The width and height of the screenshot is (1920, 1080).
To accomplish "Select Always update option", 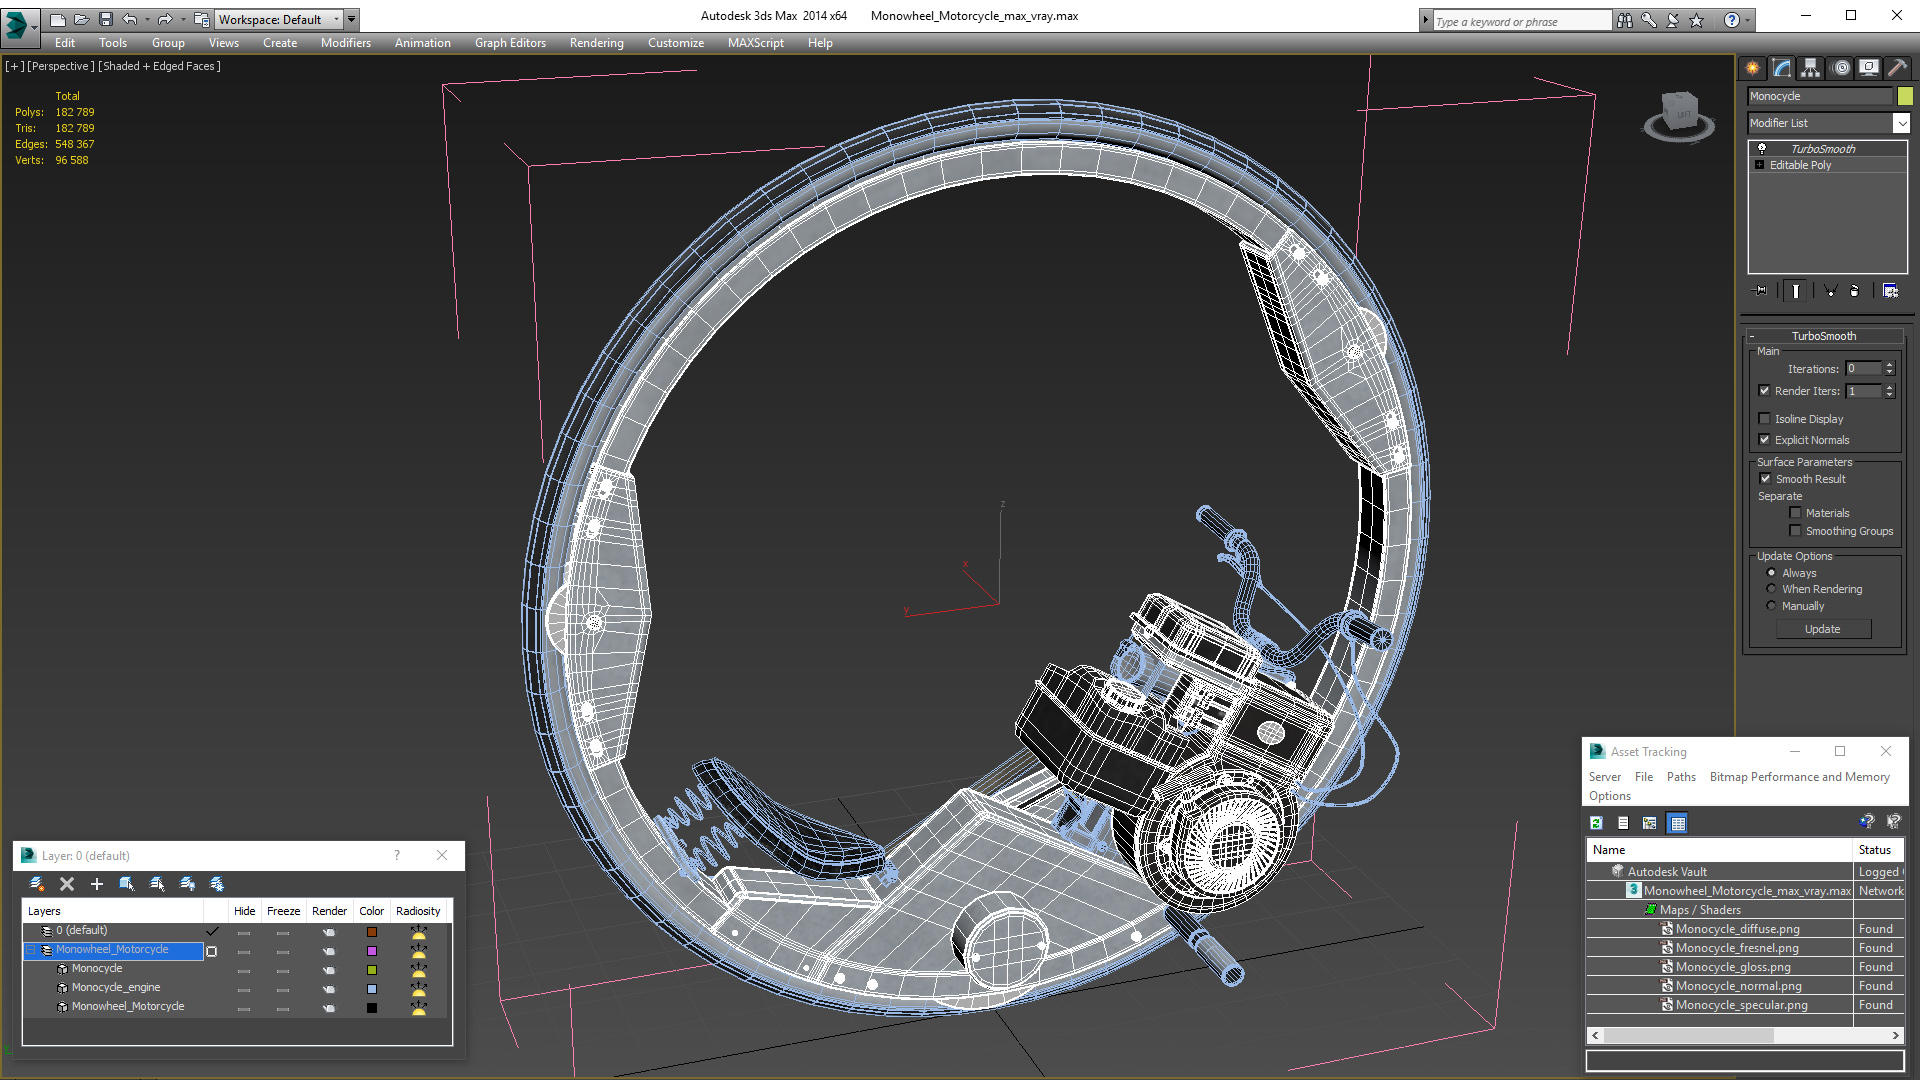I will 1771,573.
